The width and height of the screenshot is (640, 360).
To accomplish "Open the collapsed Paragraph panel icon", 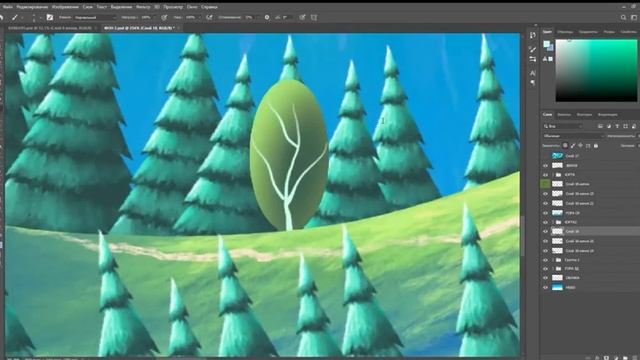I will coord(533,82).
